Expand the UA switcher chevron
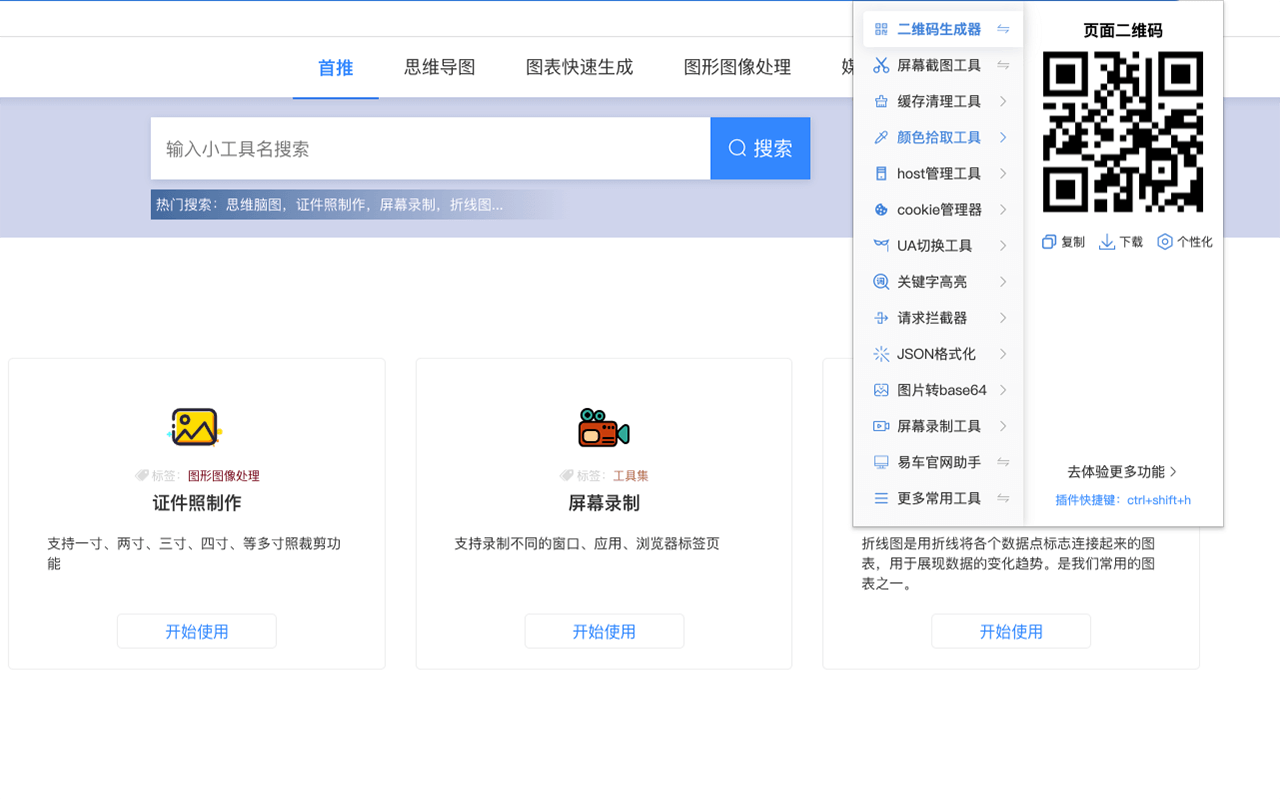1280x800 pixels. pyautogui.click(x=1003, y=245)
